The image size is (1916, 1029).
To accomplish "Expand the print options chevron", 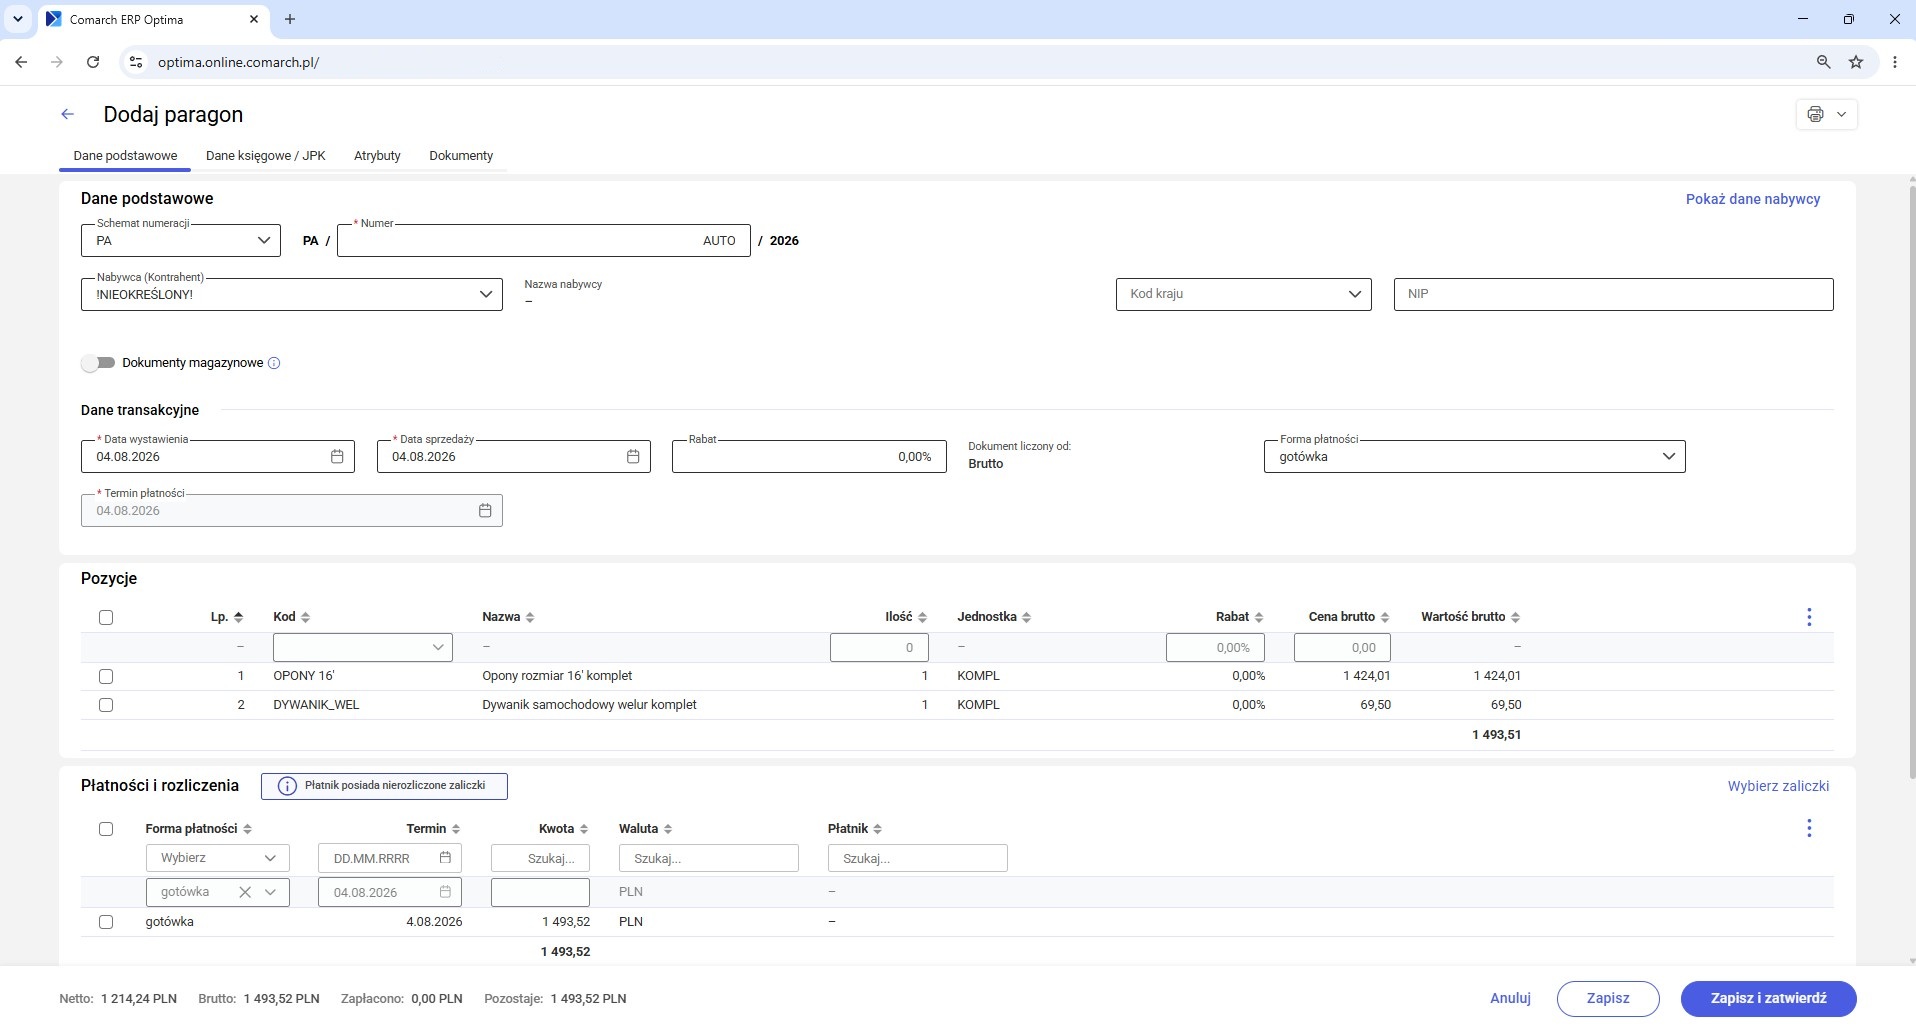I will (1841, 114).
